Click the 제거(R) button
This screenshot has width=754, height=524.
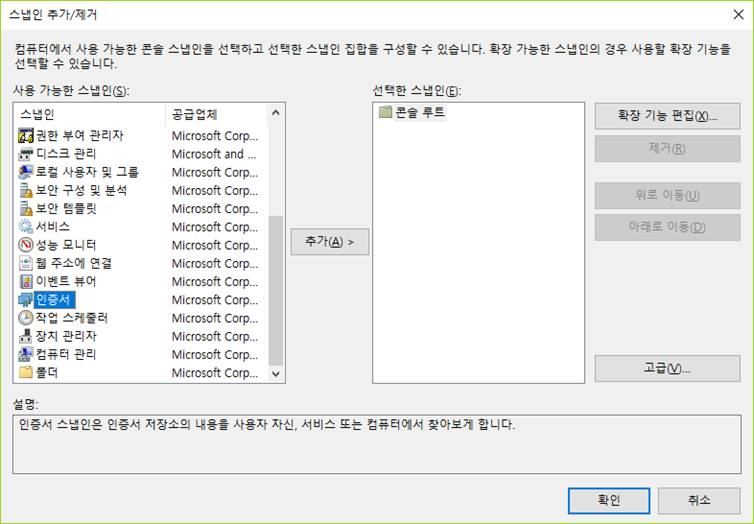tap(667, 149)
